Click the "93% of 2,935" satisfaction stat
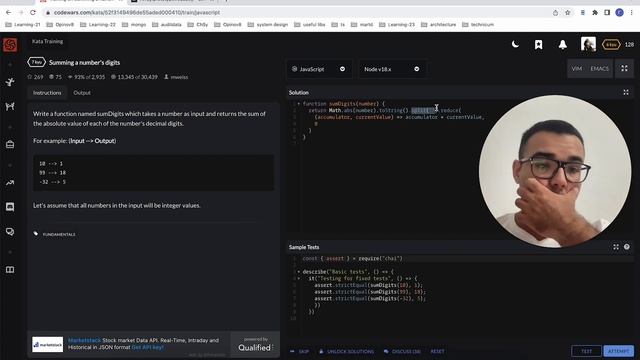The image size is (640, 360). (86, 77)
